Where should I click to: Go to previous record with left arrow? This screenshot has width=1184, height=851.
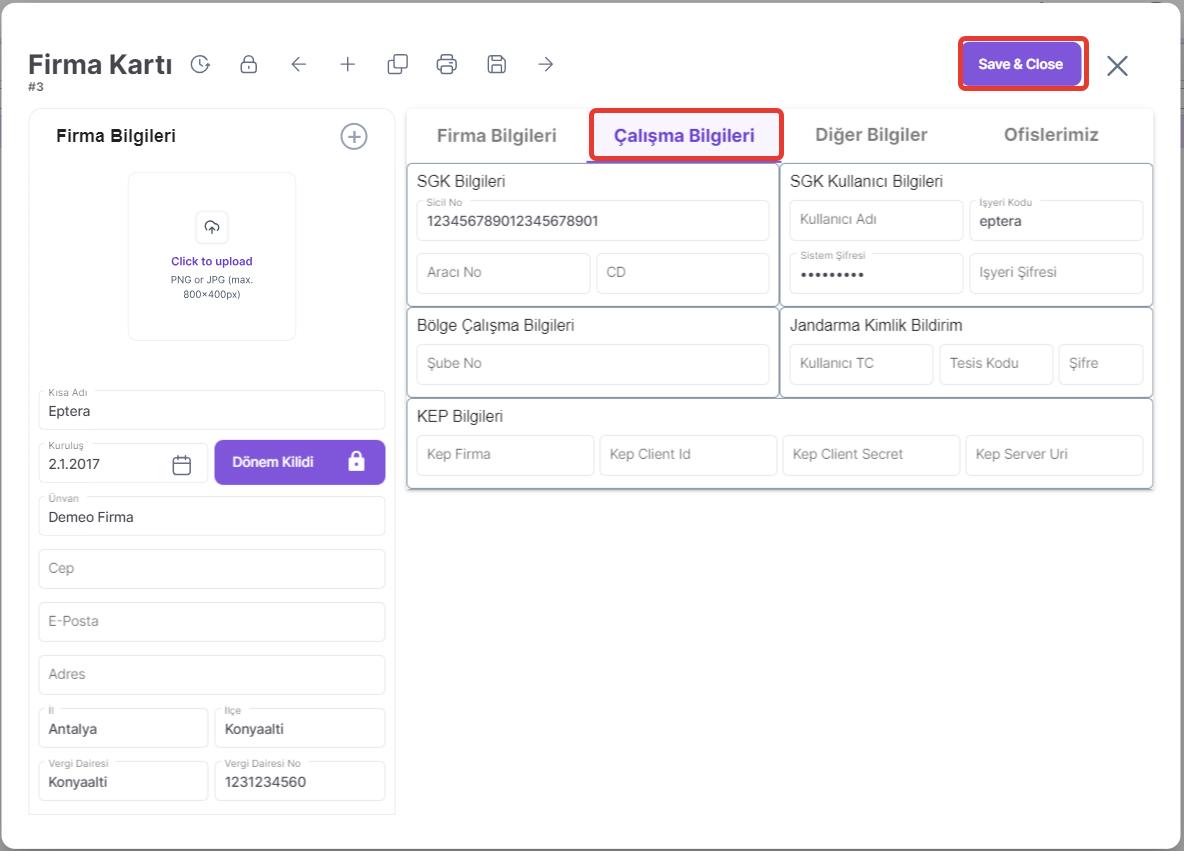pos(298,64)
